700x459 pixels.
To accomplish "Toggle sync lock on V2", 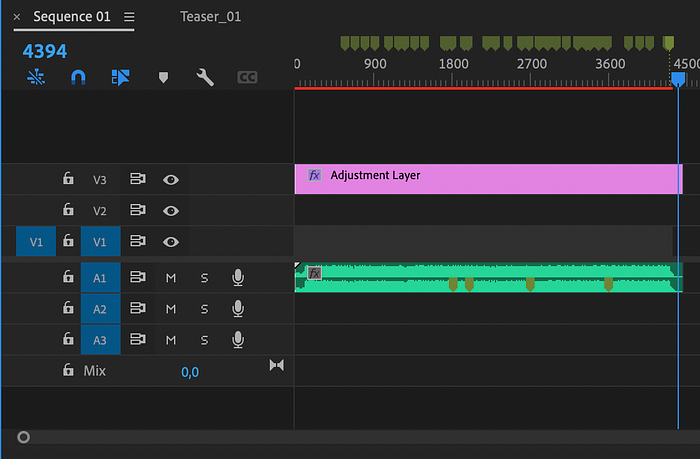I will (x=138, y=210).
